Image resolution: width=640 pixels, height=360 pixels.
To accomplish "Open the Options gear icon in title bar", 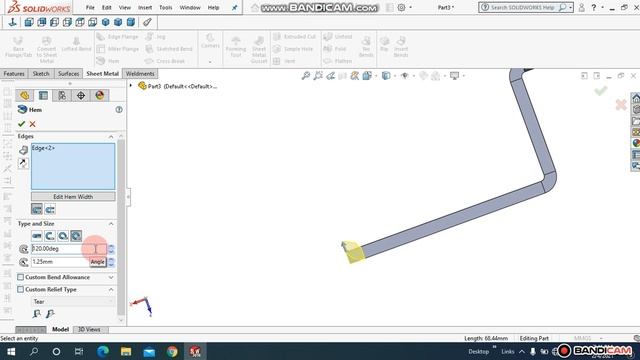I will 401,7.
